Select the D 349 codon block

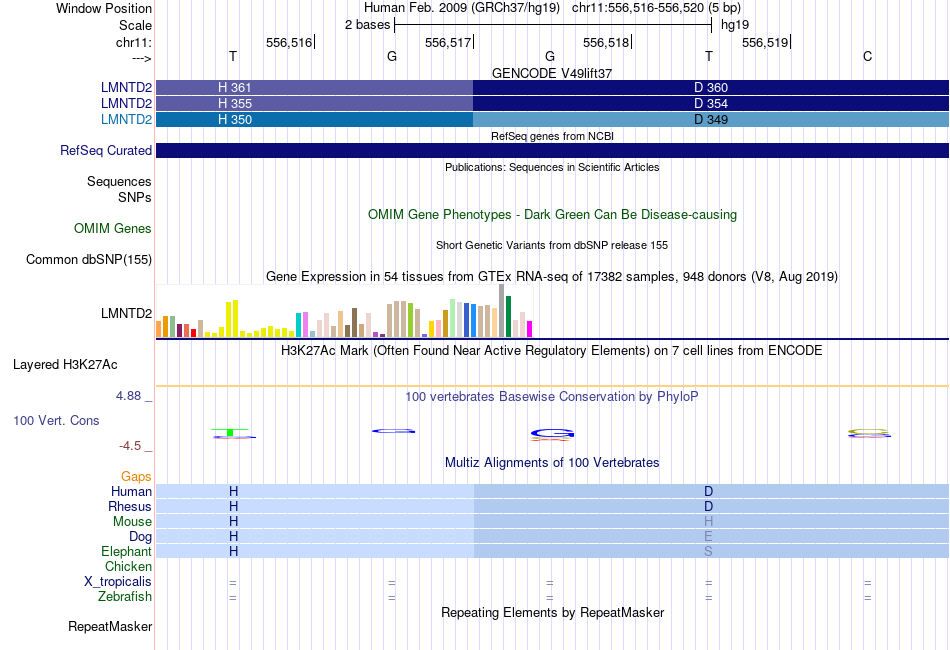[711, 119]
